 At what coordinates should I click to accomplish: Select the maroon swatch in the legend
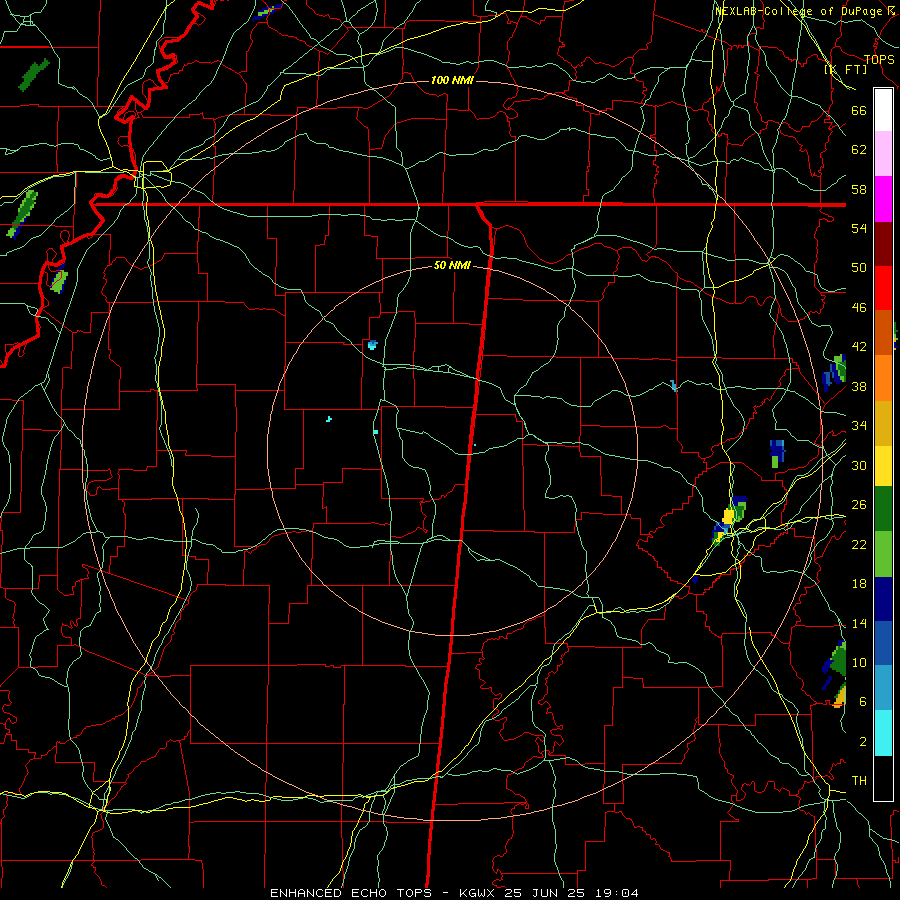click(883, 244)
